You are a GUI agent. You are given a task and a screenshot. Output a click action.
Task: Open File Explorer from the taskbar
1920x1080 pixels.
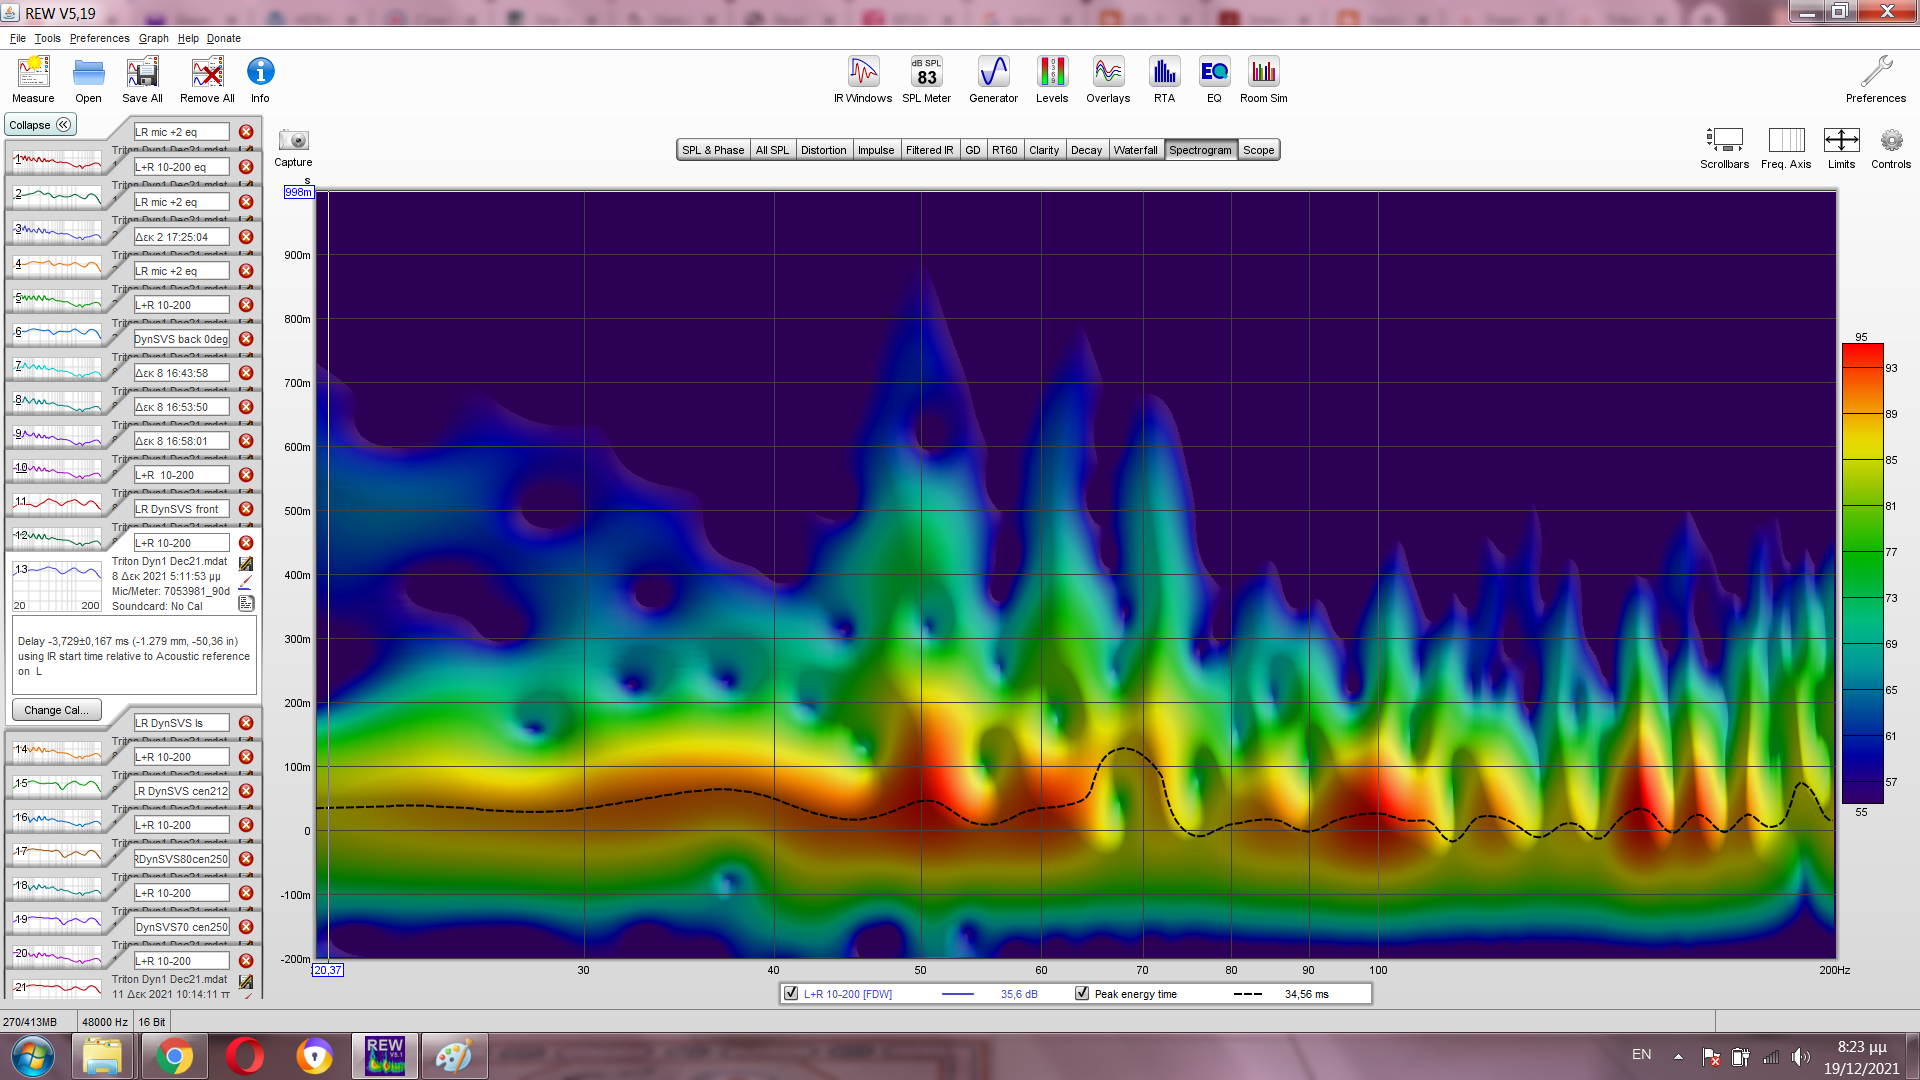102,1056
